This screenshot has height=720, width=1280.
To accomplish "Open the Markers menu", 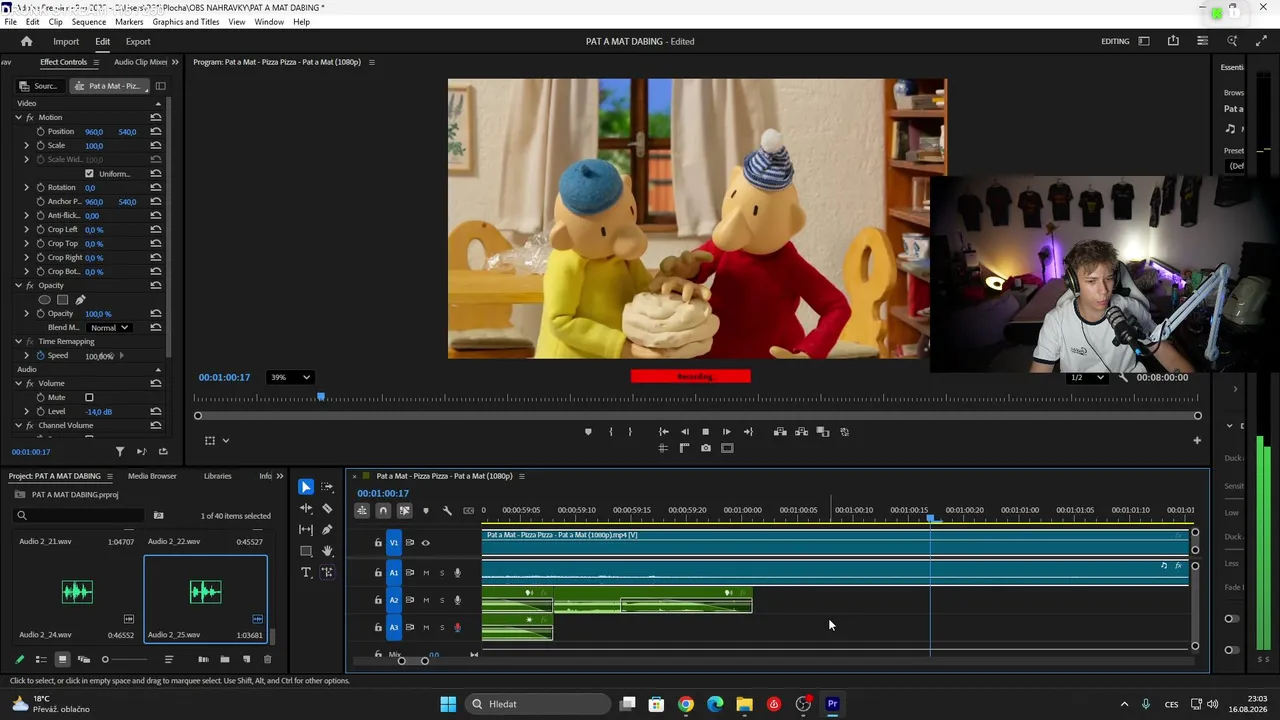I will 129,22.
